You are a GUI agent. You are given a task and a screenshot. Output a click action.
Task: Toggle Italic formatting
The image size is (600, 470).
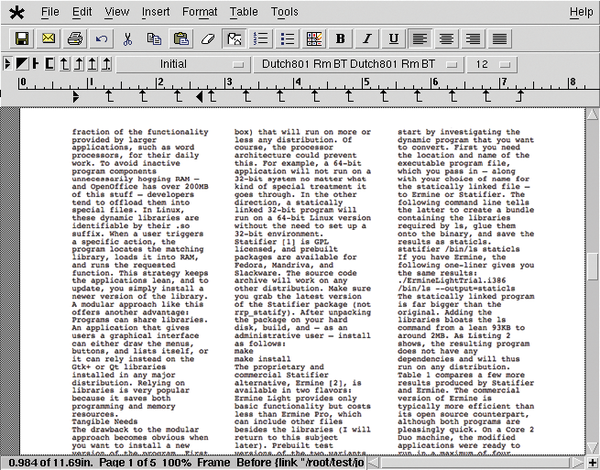[x=367, y=39]
